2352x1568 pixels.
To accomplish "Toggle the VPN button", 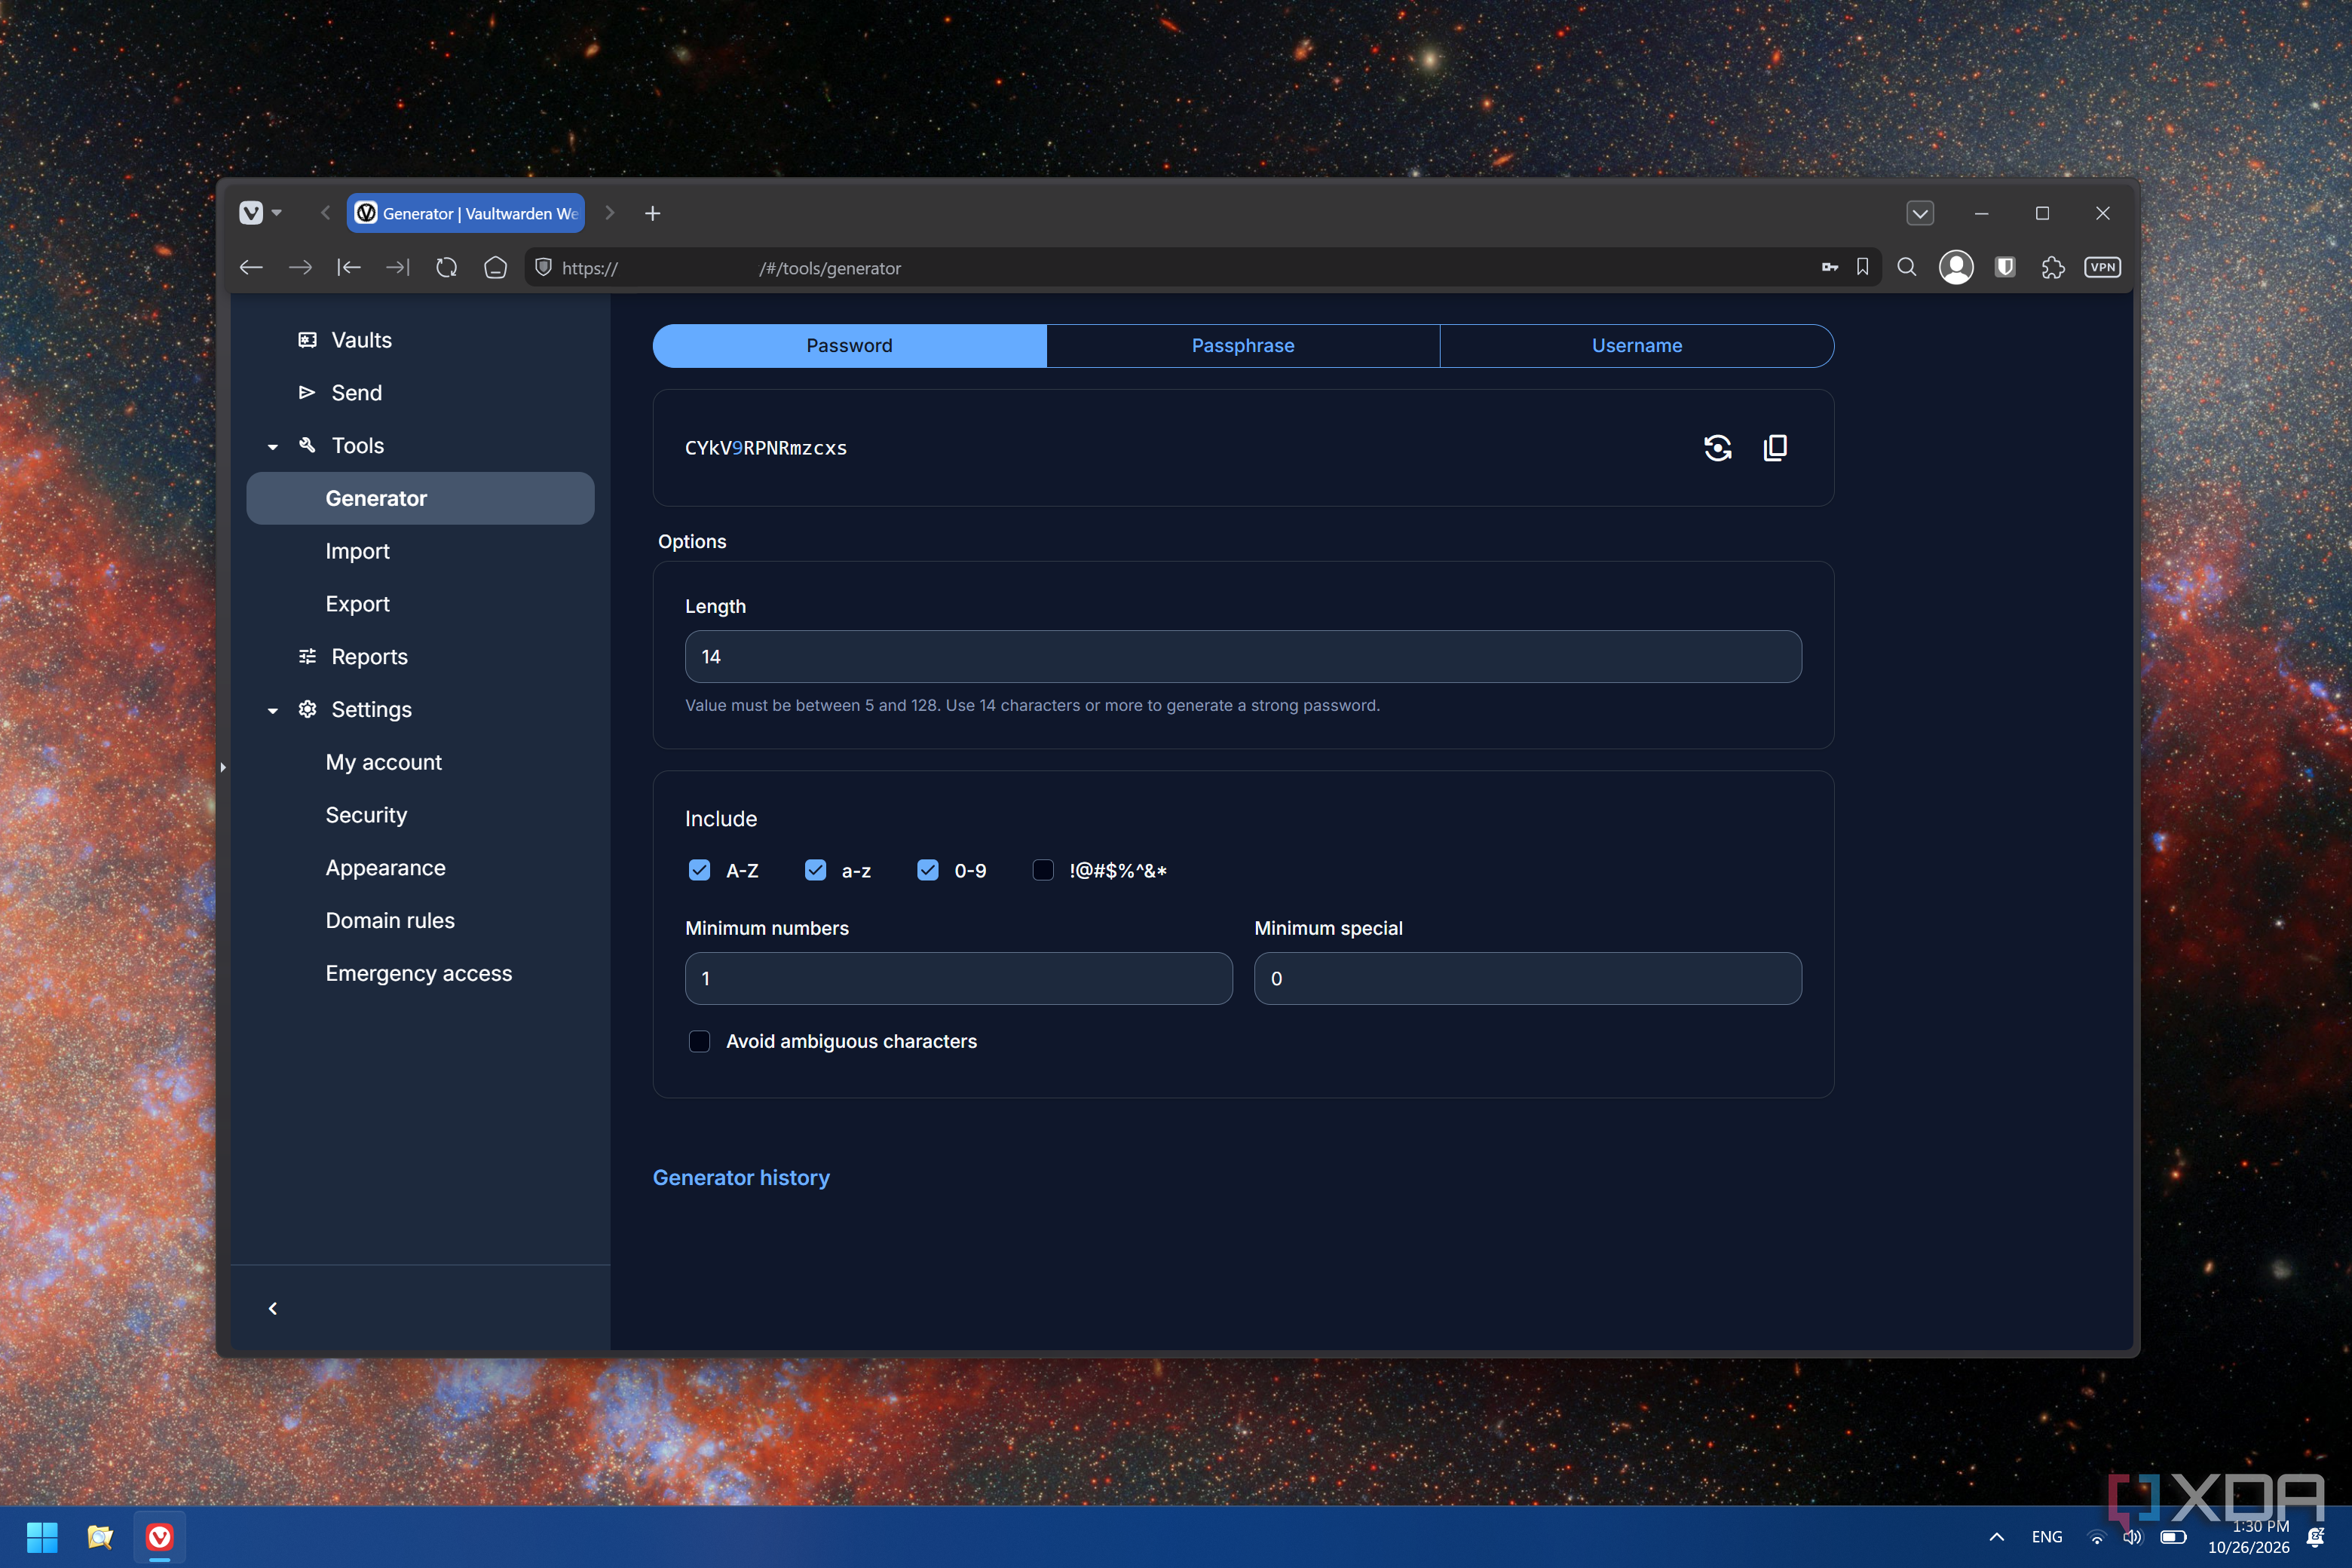I will click(2102, 268).
